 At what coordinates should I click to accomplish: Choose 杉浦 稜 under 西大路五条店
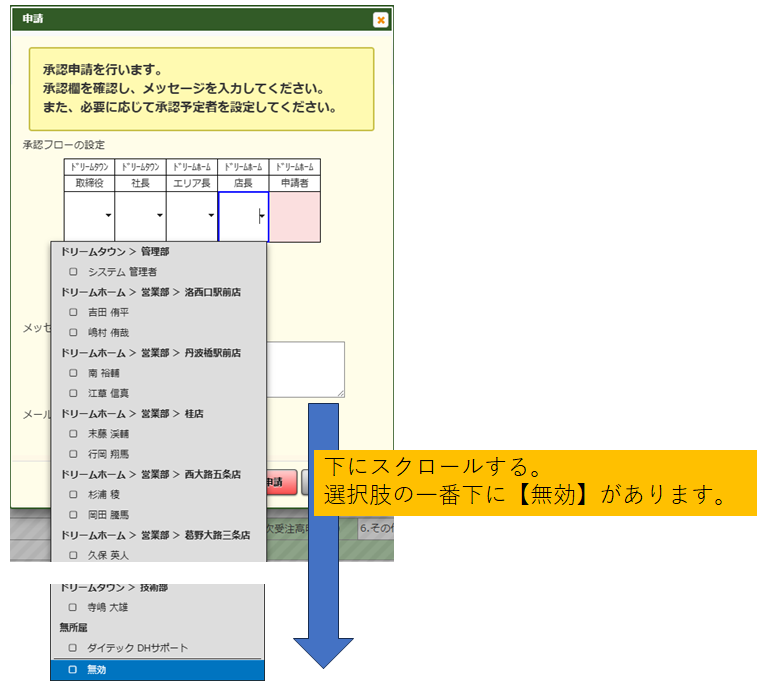coord(73,495)
